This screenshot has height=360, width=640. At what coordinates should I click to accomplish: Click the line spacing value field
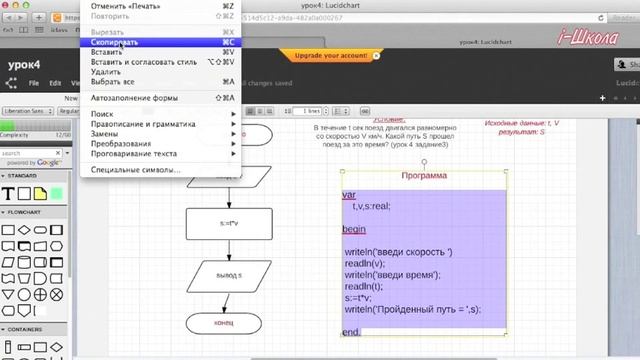(x=308, y=111)
